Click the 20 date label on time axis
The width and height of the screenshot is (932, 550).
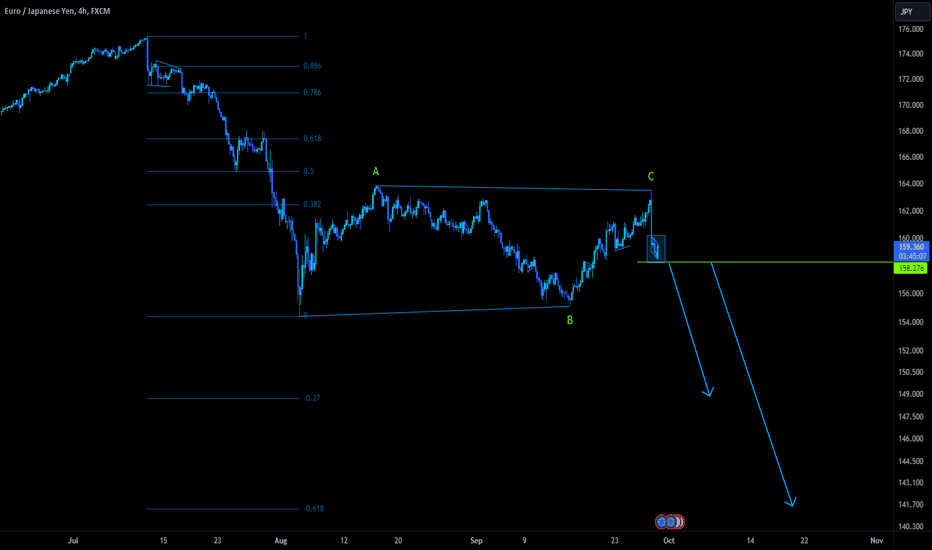[398, 541]
